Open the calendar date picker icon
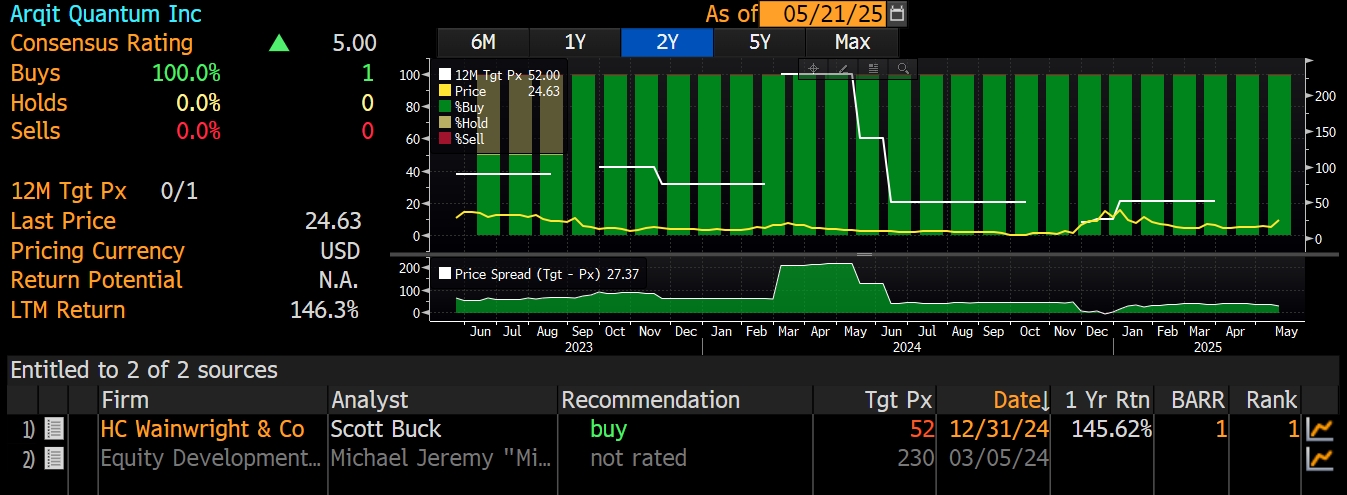 point(897,14)
